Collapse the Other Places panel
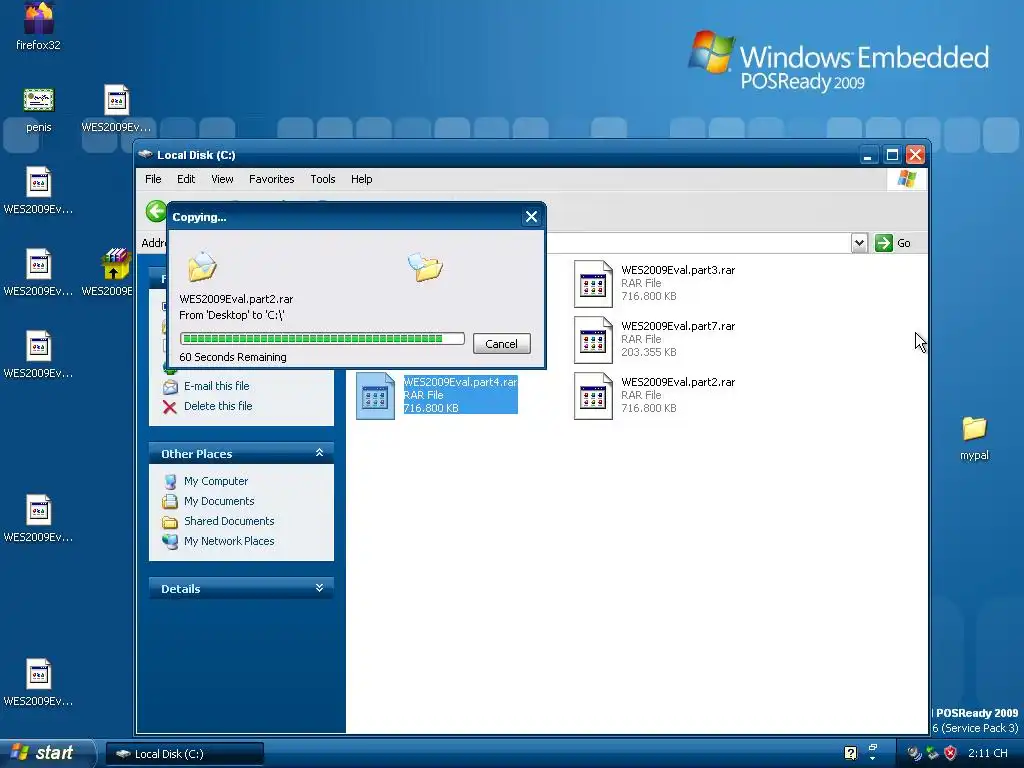 (x=319, y=453)
